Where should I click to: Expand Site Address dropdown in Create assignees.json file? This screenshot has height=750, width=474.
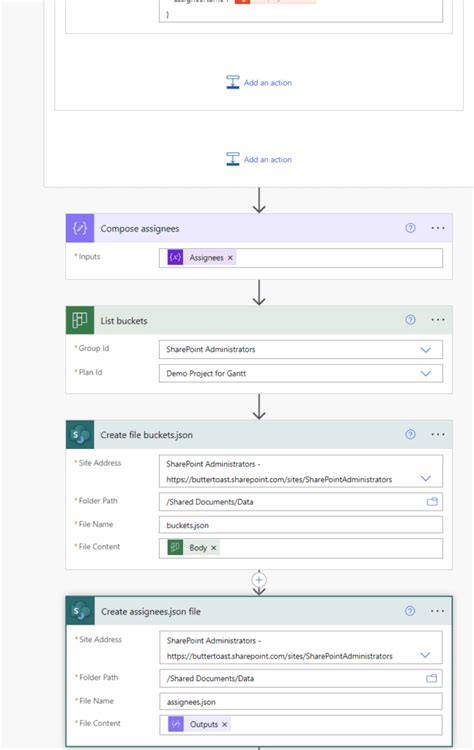[x=425, y=655]
